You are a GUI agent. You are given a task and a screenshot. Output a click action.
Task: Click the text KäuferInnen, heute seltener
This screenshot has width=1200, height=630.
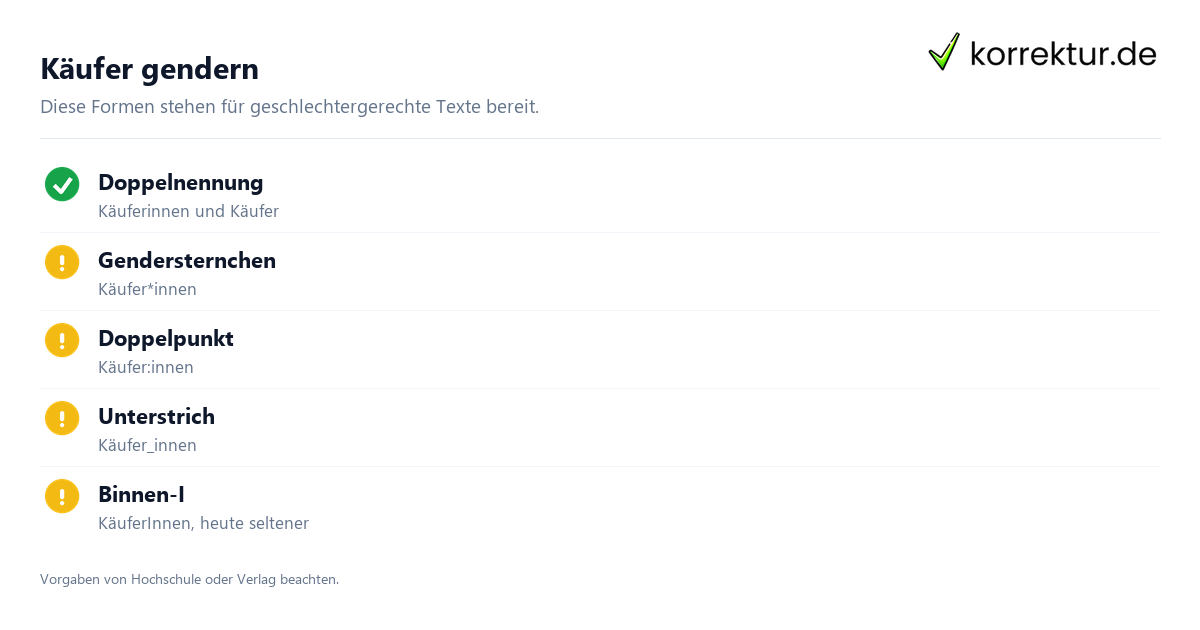click(x=203, y=524)
